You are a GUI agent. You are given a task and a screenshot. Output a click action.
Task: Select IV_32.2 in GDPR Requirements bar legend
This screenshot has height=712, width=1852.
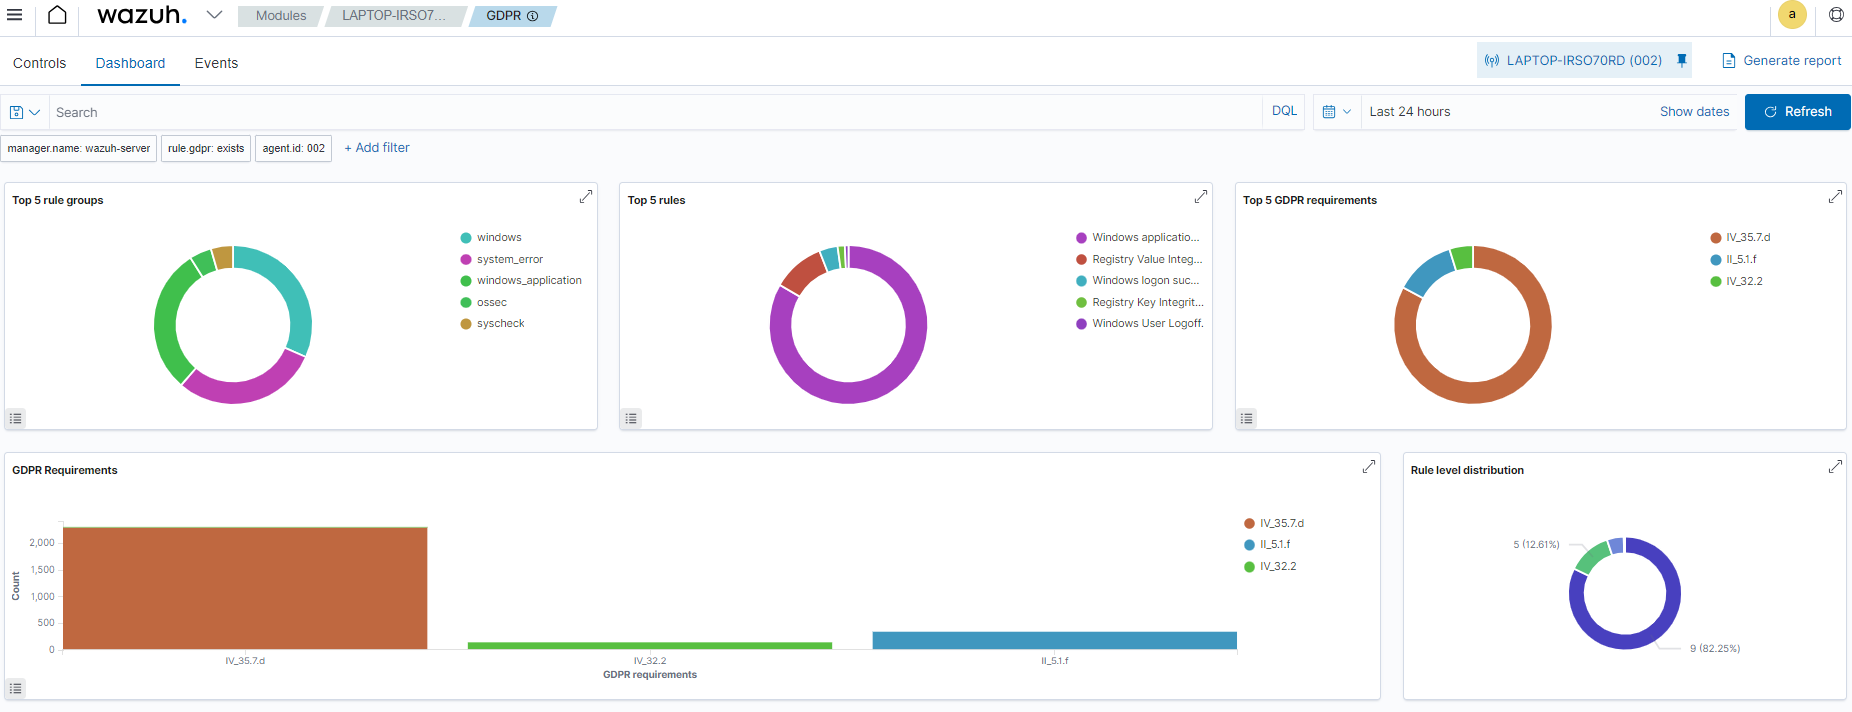pos(1270,566)
